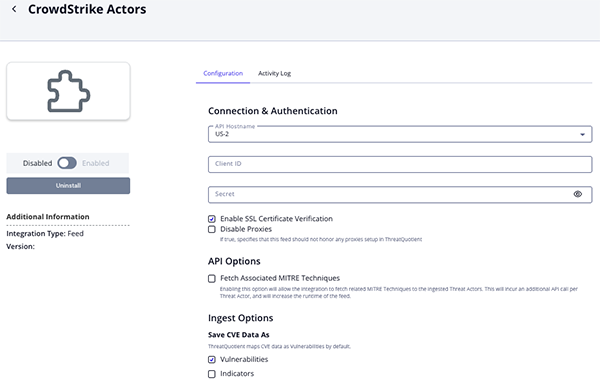Click the 'Version:' label

tap(20, 247)
